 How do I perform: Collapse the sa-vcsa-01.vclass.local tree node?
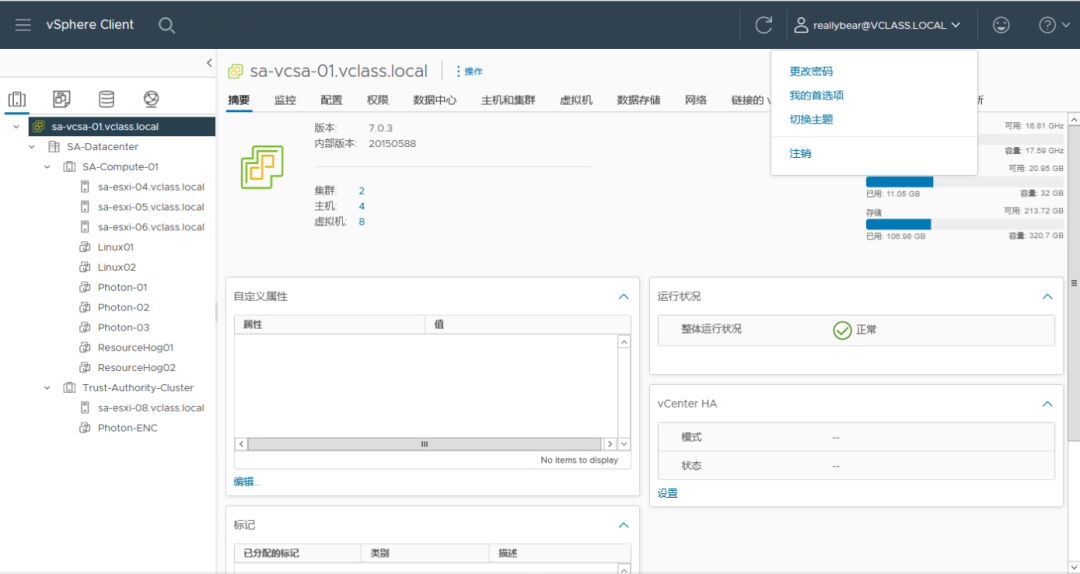(x=16, y=127)
